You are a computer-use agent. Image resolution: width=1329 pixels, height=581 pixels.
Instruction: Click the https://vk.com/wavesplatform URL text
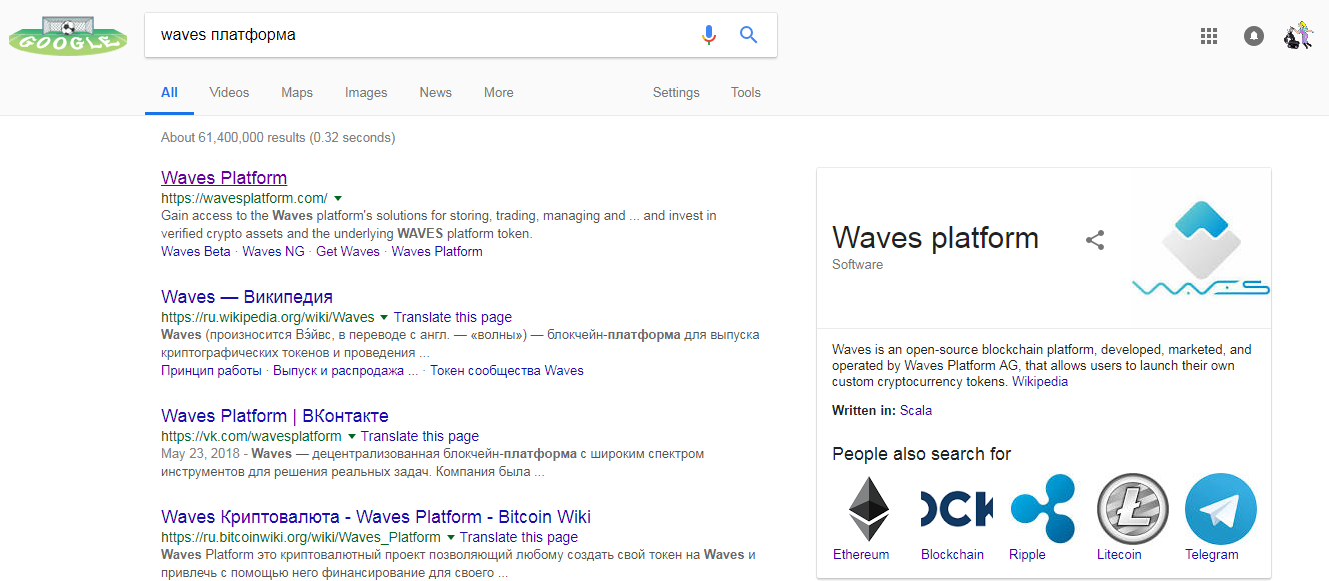251,436
